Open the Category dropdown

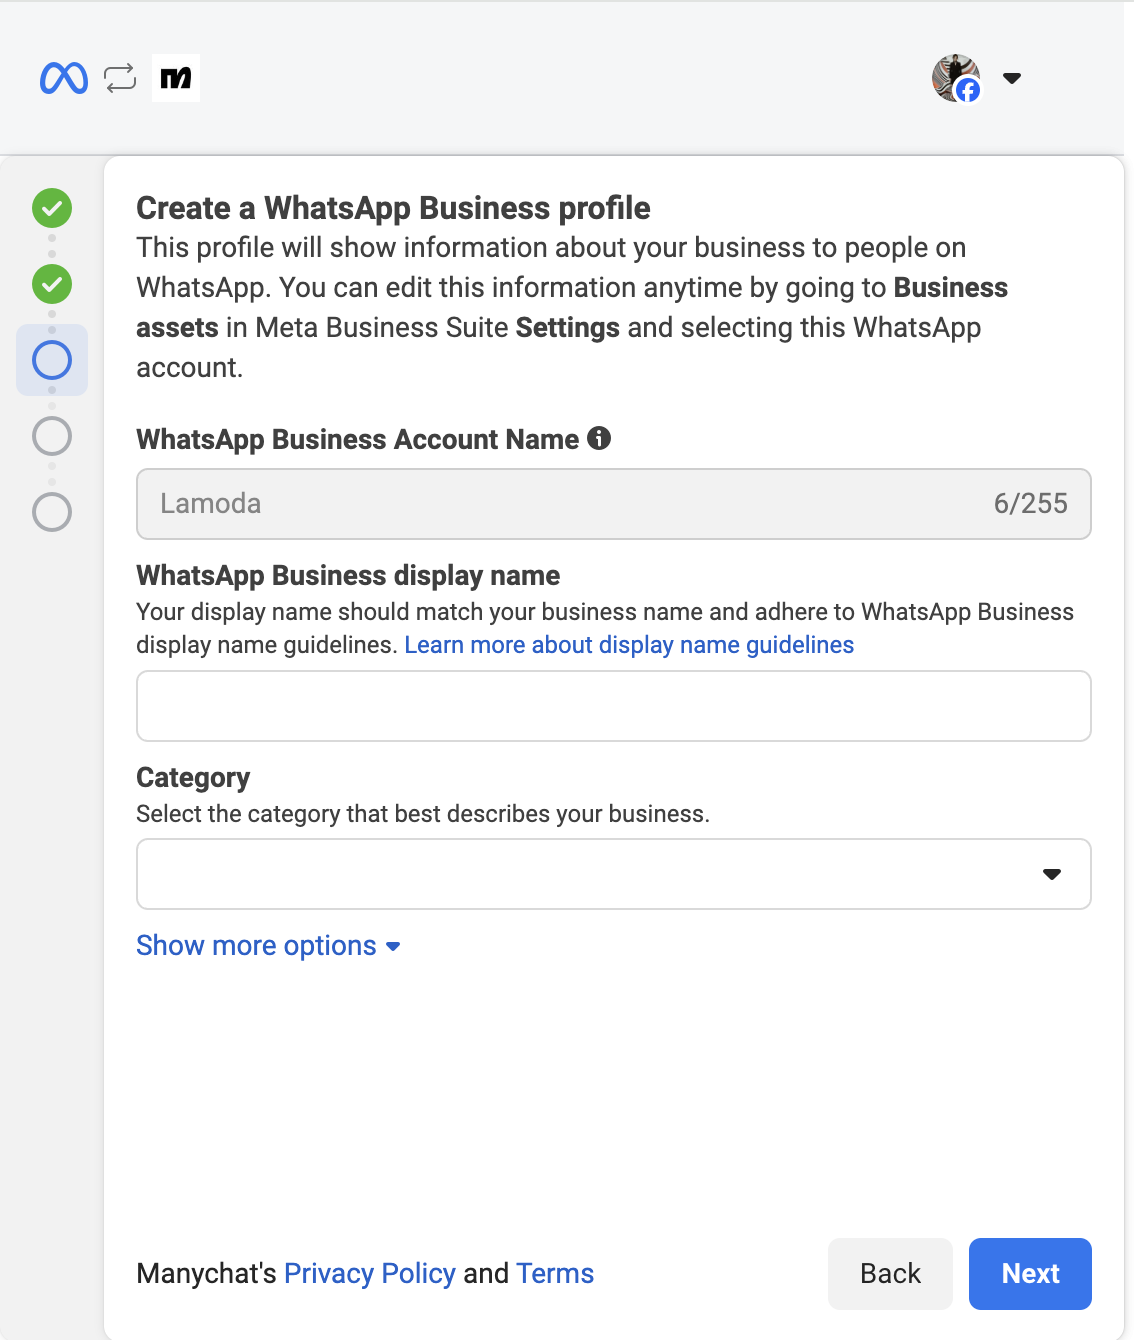pos(612,874)
